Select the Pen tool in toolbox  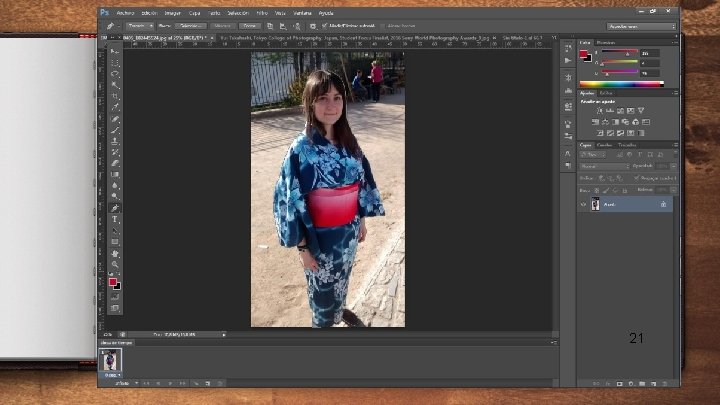click(115, 208)
